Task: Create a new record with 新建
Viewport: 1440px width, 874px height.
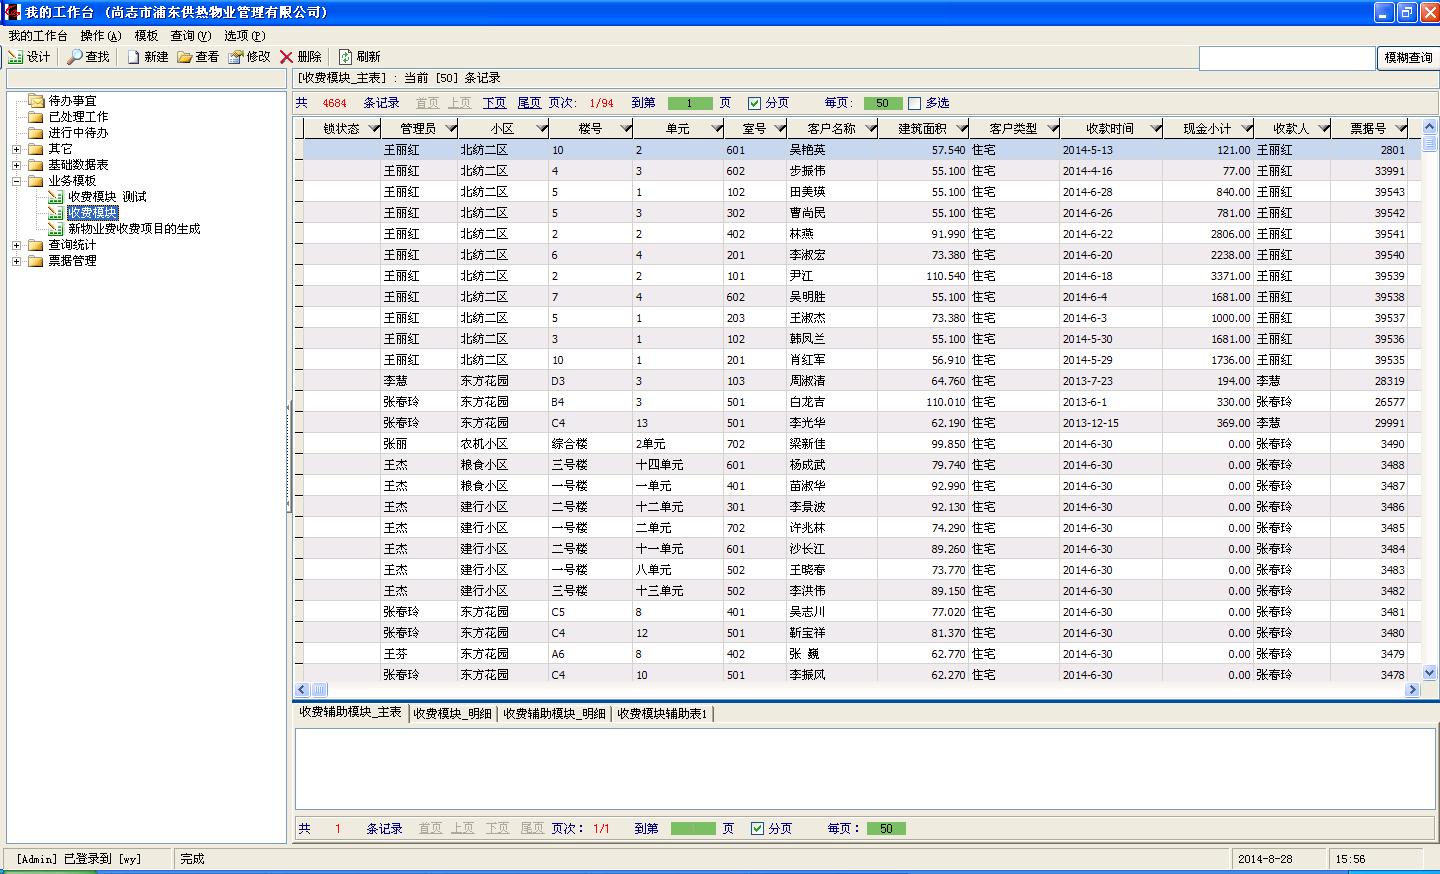Action: (134, 57)
